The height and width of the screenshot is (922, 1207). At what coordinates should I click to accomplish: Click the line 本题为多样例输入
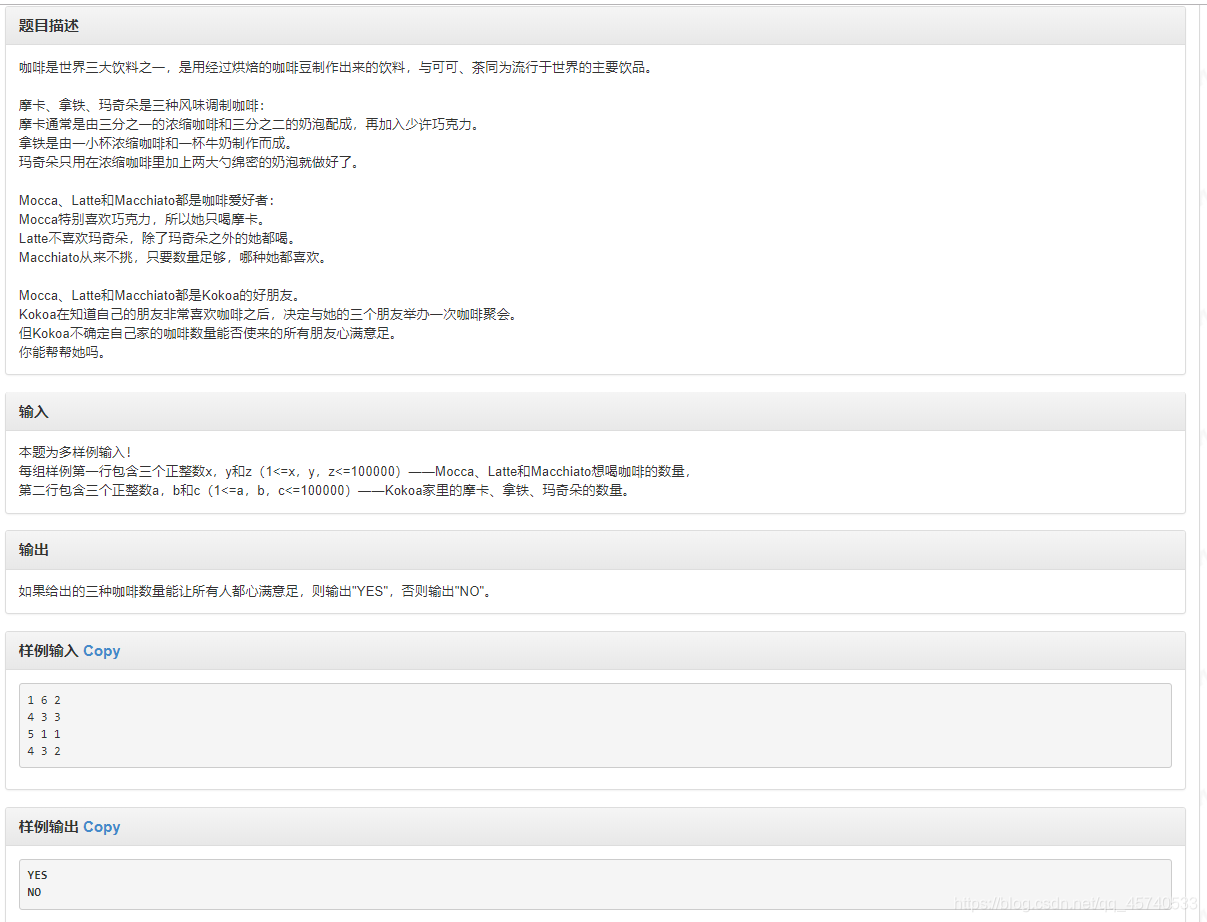(x=75, y=453)
